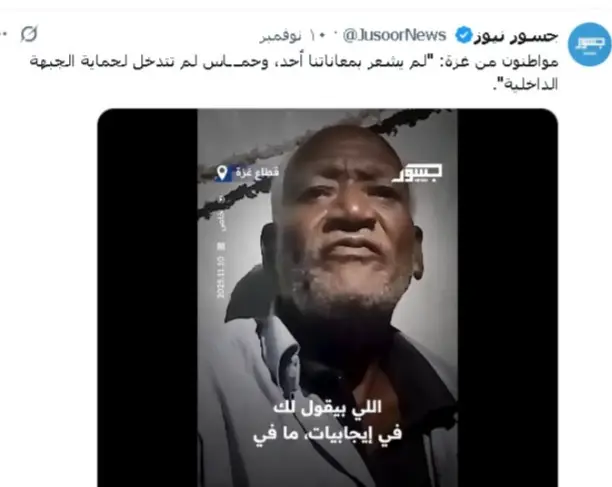Click the subtitle line اللي بيقول لك
The height and width of the screenshot is (487, 612).
coord(327,407)
